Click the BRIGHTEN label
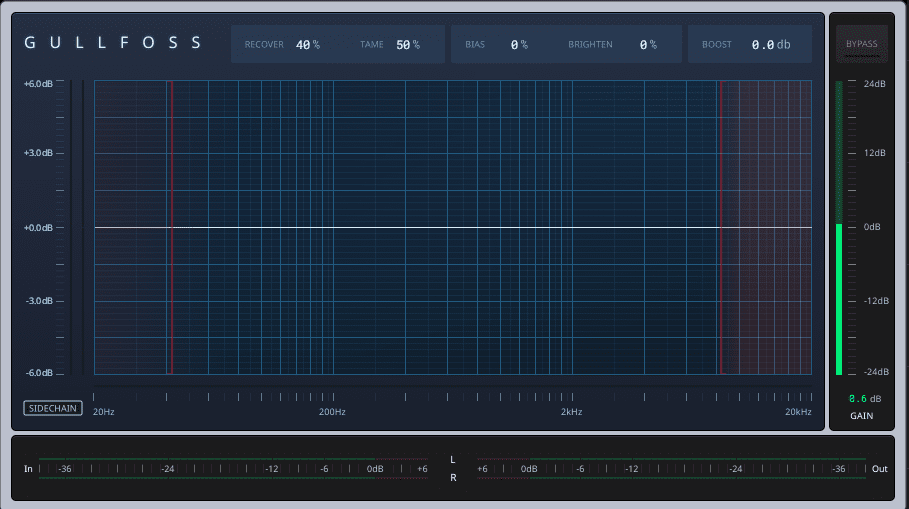The width and height of the screenshot is (909, 509). pyautogui.click(x=590, y=45)
